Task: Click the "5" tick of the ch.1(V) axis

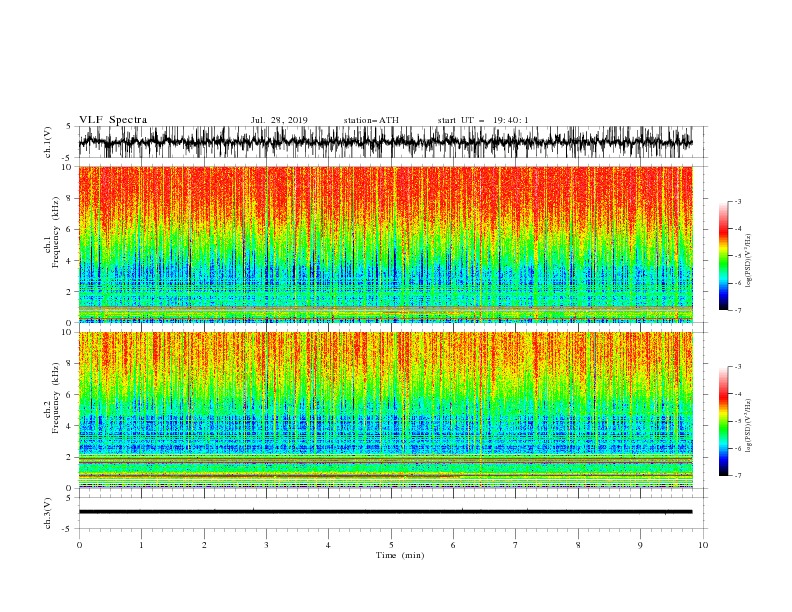Action: (69, 127)
